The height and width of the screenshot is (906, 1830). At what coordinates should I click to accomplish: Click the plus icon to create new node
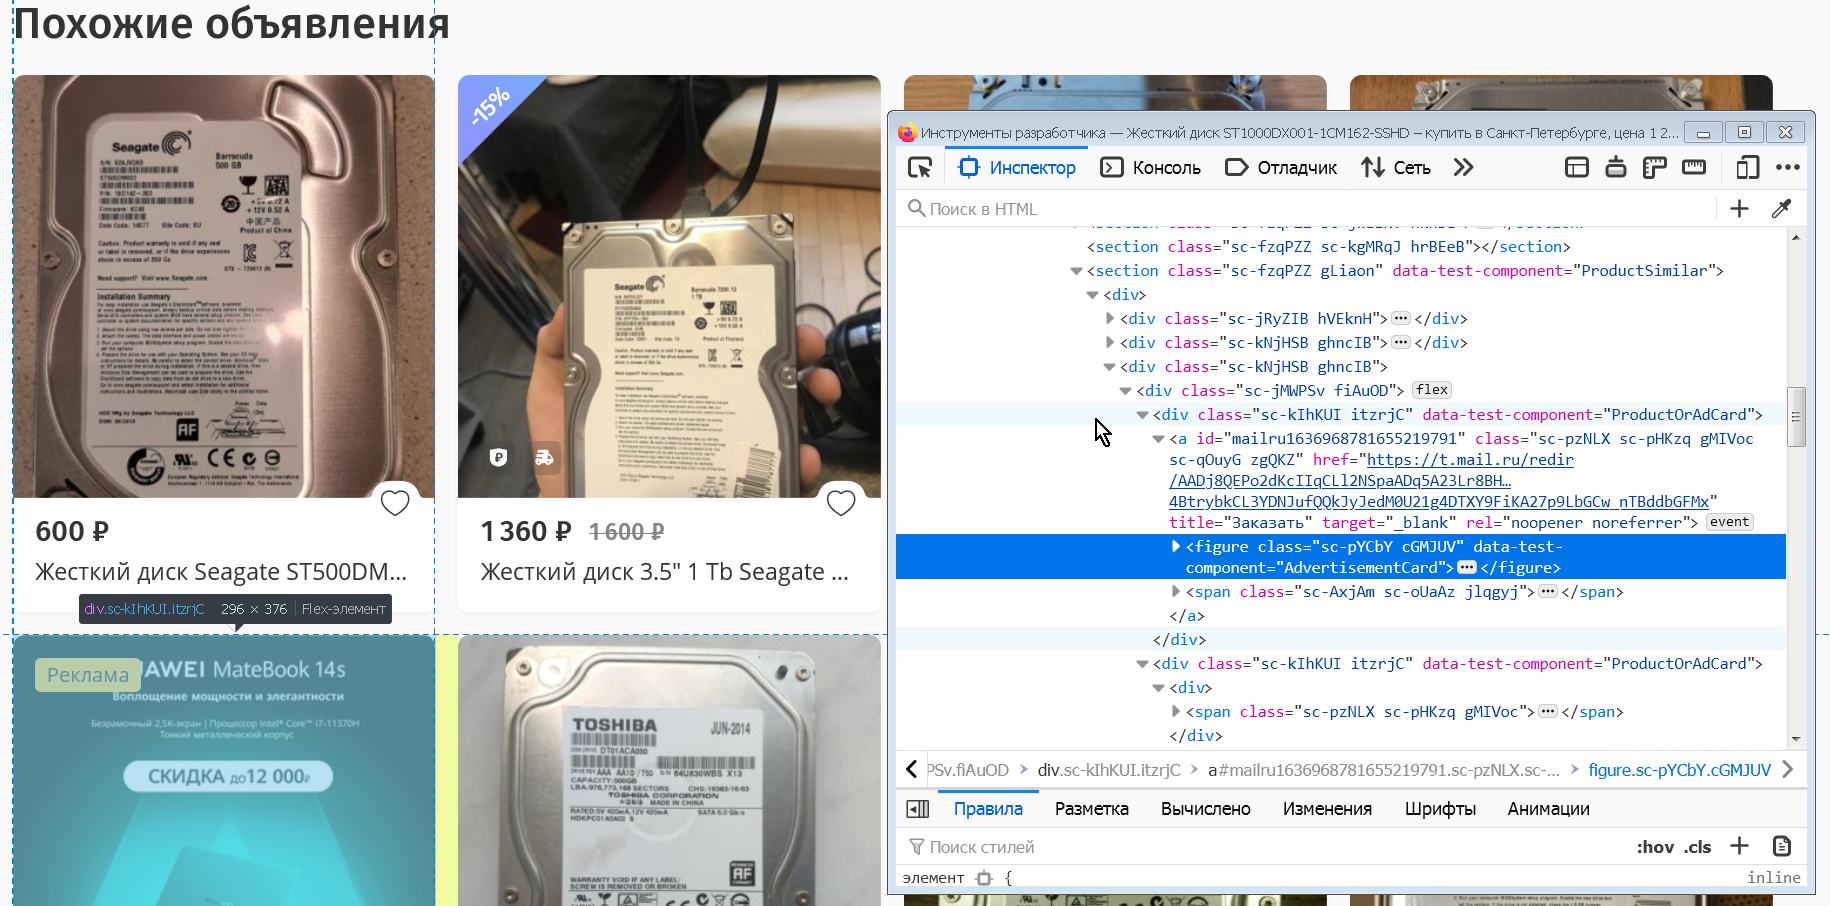point(1739,208)
